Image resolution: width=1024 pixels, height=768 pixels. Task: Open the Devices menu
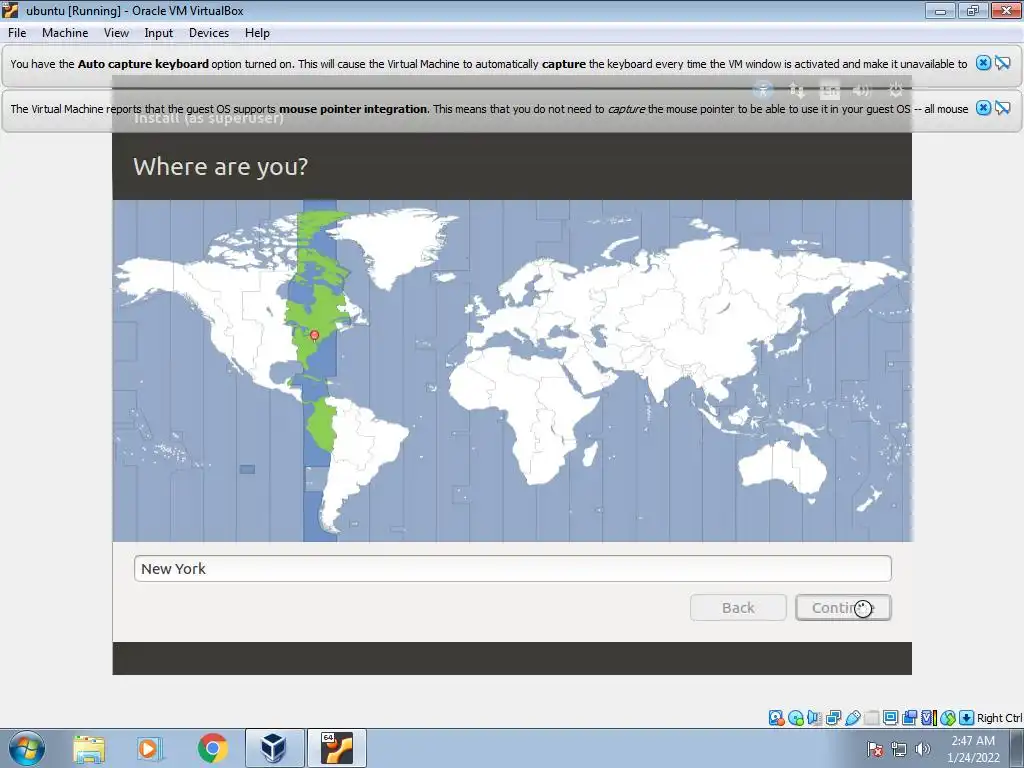(x=209, y=33)
